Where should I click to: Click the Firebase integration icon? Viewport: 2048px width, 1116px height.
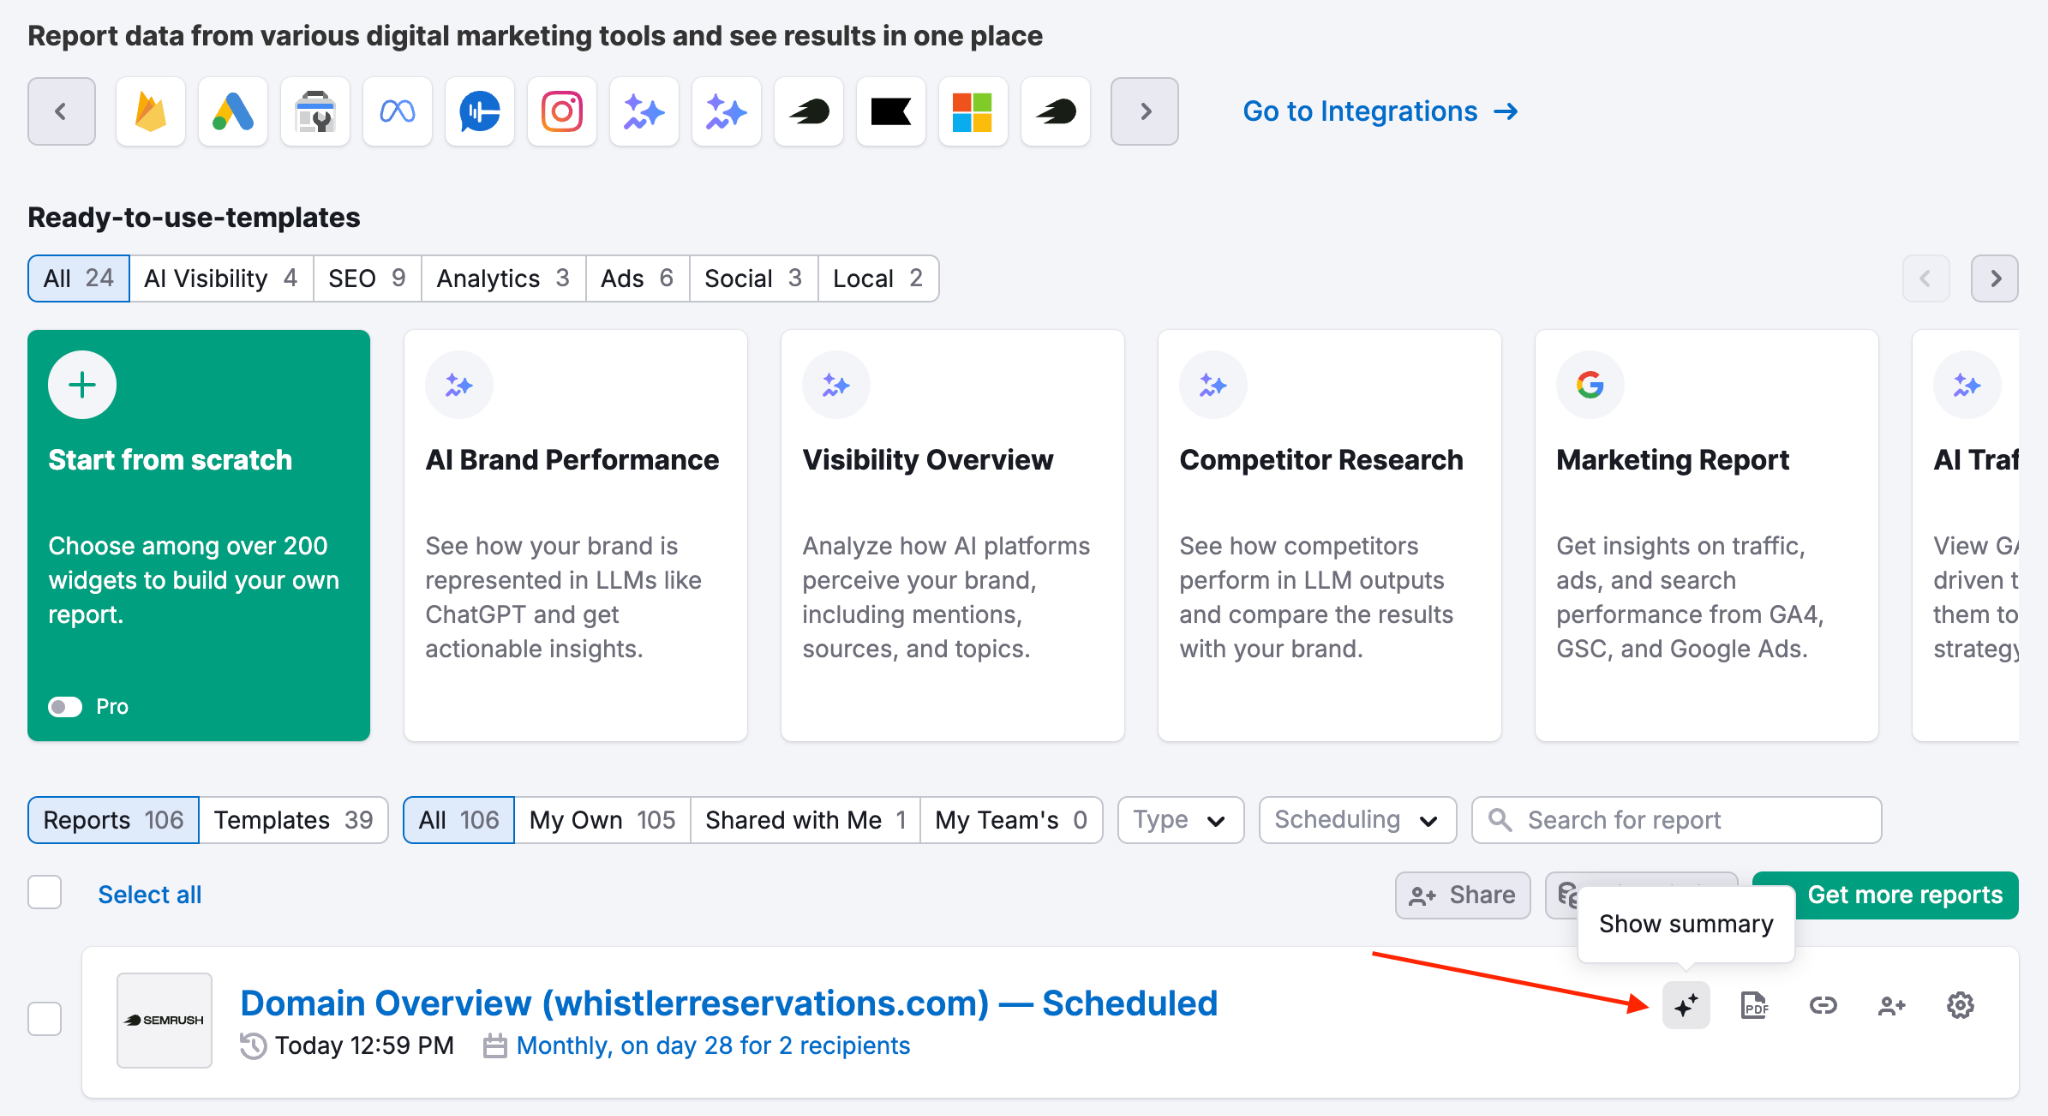click(151, 112)
